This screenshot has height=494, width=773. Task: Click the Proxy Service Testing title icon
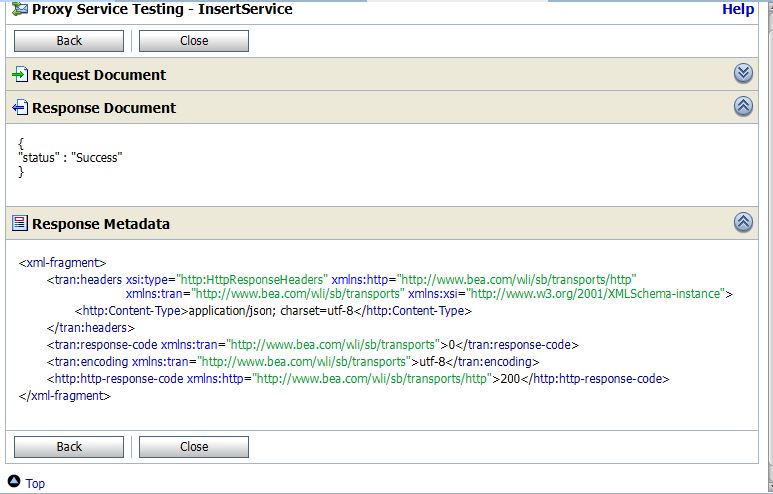click(x=18, y=10)
